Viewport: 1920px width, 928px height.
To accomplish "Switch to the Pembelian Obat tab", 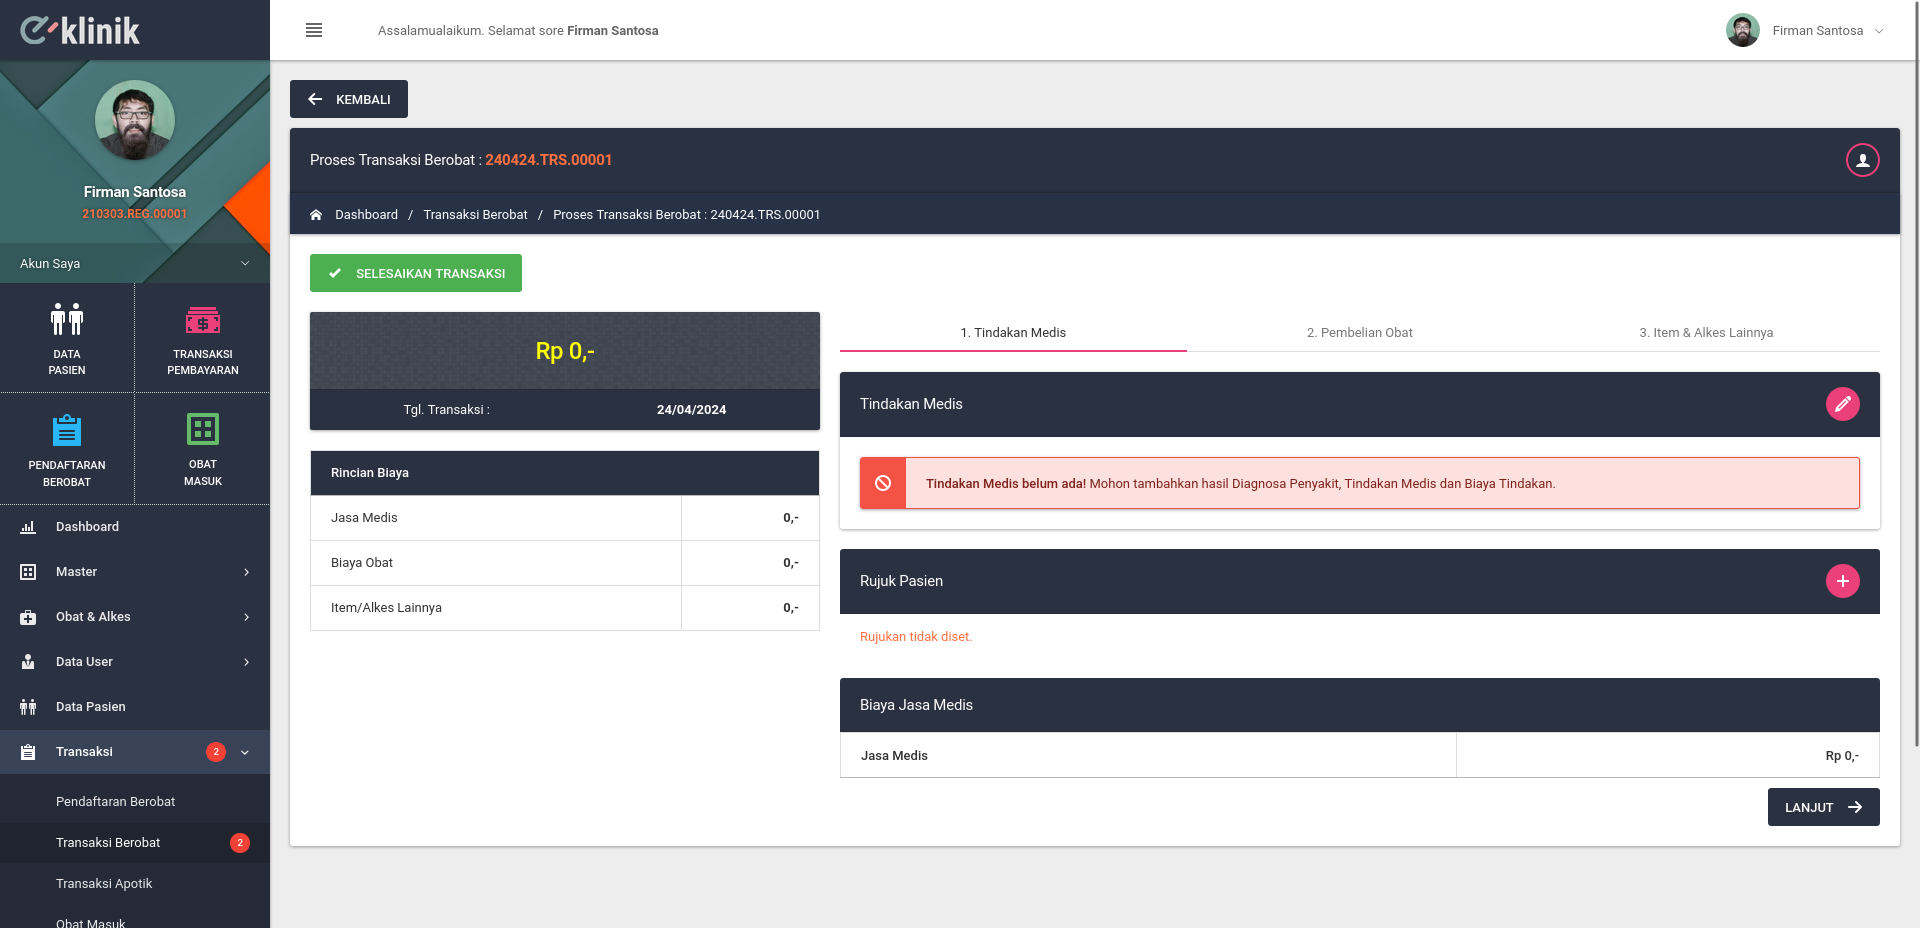I will [x=1360, y=332].
